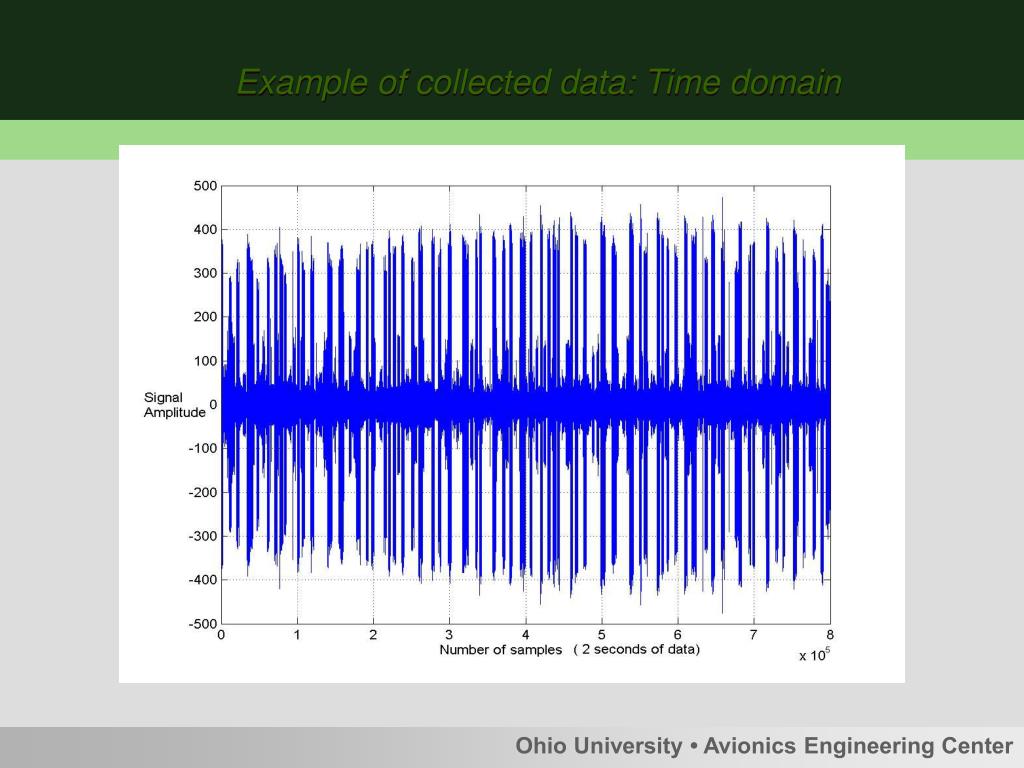This screenshot has height=768, width=1024.
Task: Click the 'Signal Amplitude' y-axis label
Action: click(174, 405)
